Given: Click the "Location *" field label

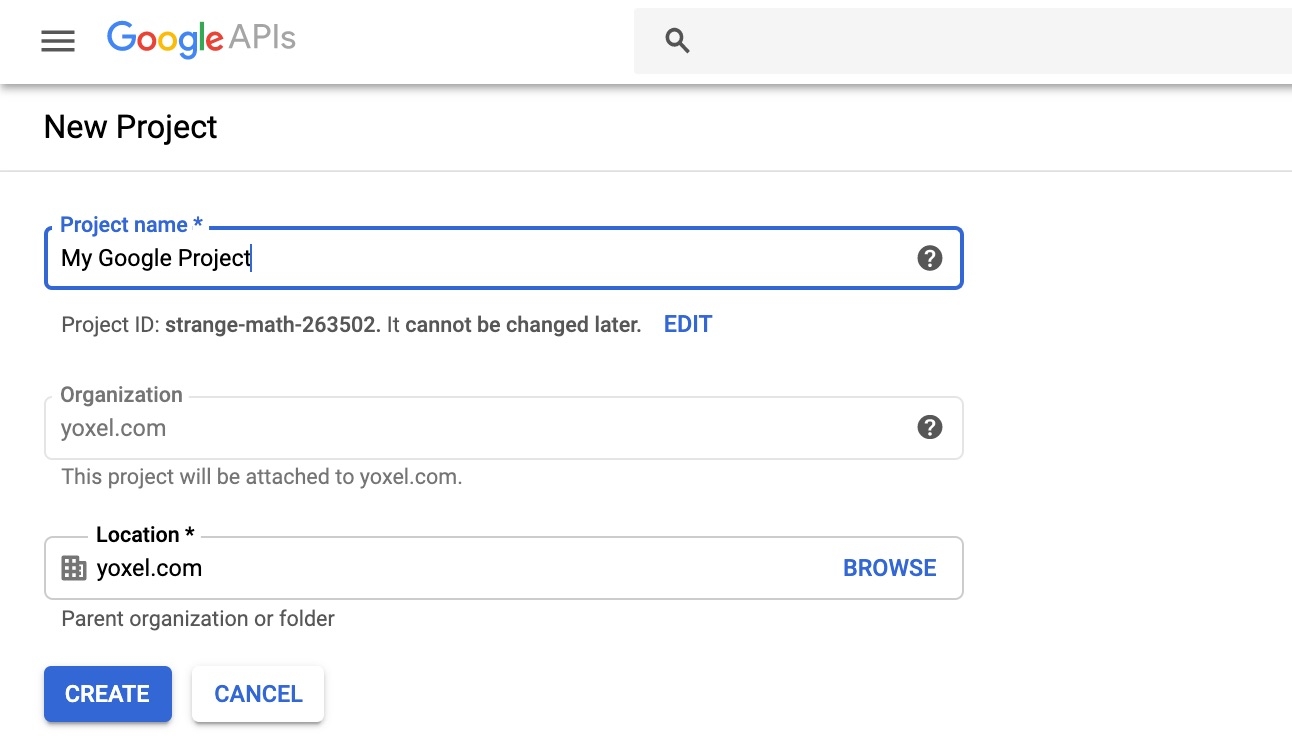Looking at the screenshot, I should (145, 535).
